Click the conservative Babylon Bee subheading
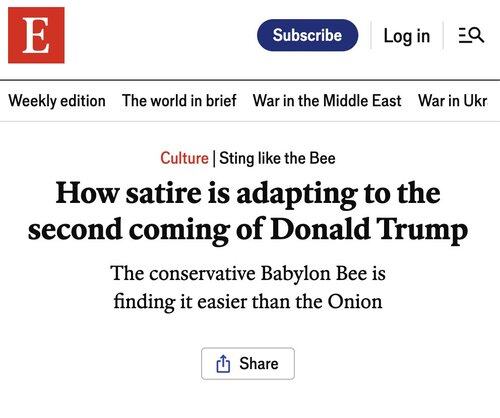Viewport: 500px width, 418px height. 248,287
